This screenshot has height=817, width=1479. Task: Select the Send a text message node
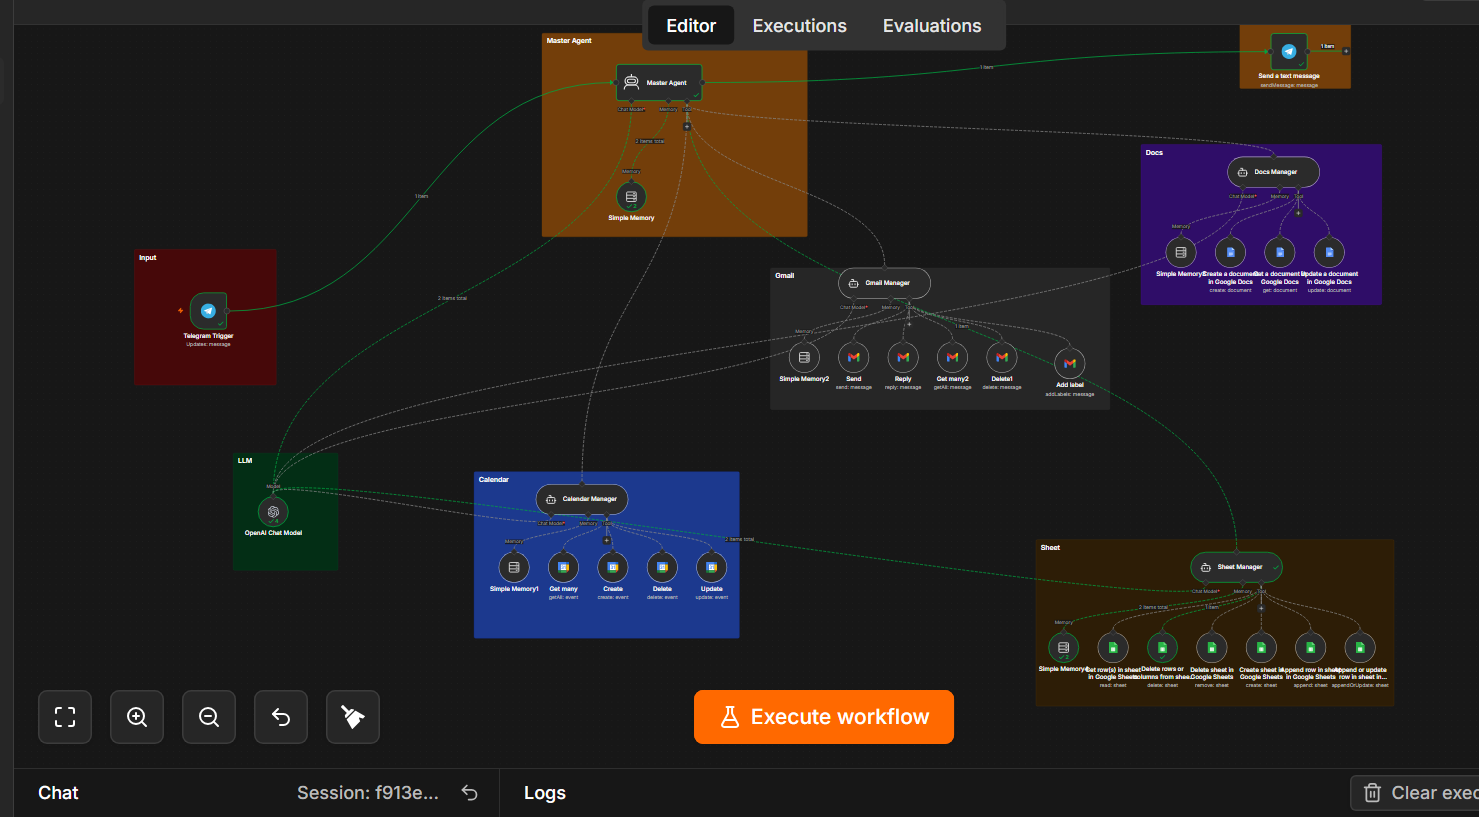pos(1289,52)
